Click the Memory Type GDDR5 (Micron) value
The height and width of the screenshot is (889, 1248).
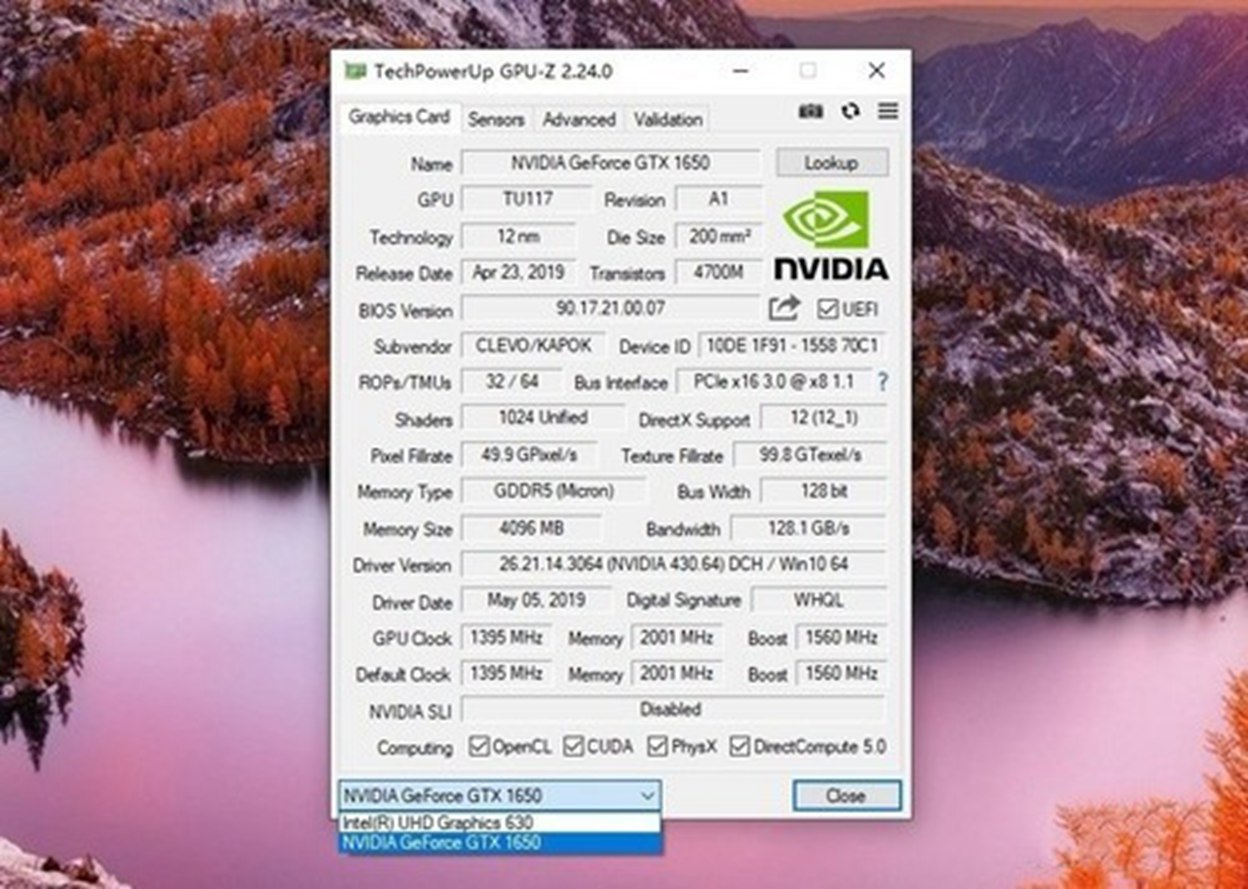[x=554, y=491]
